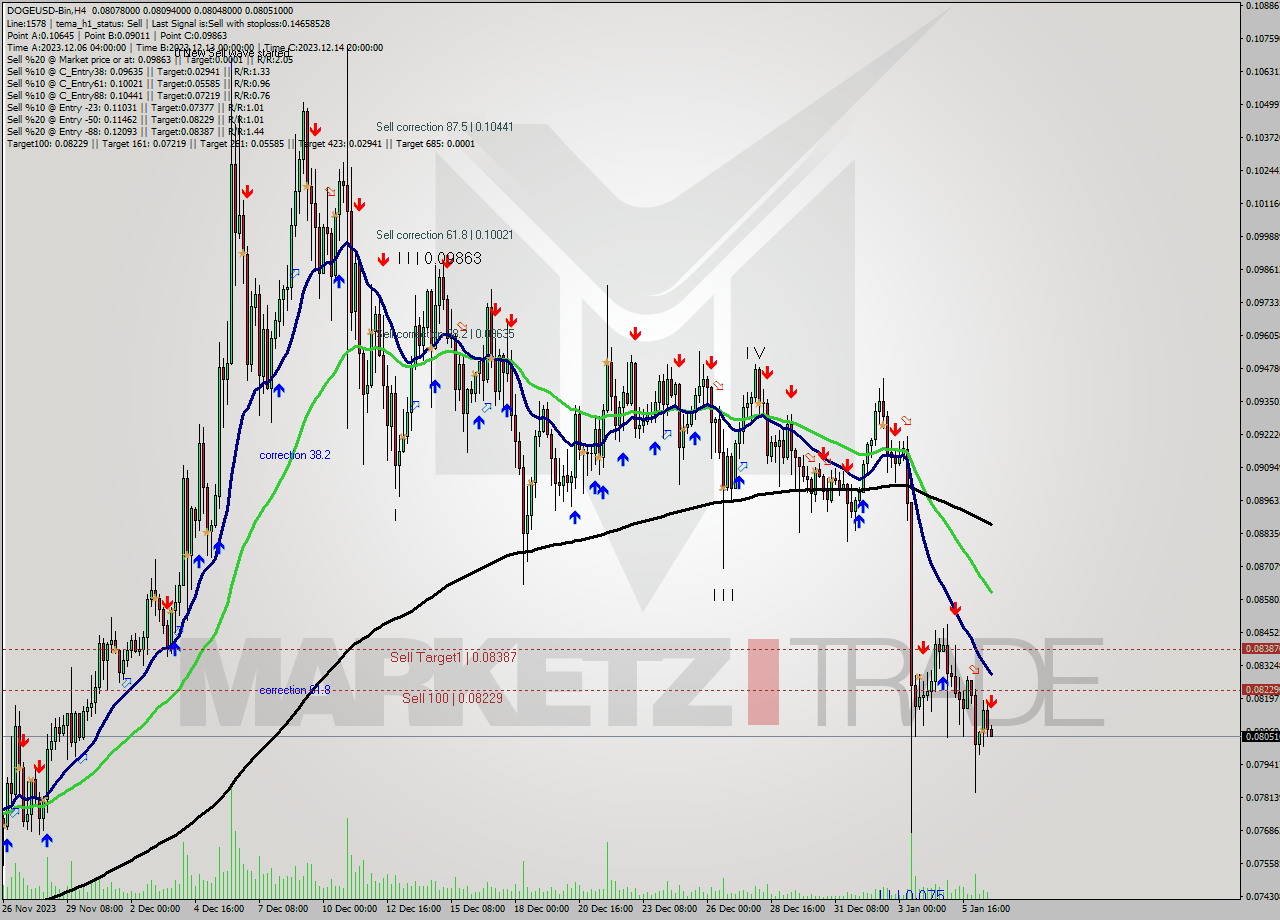The width and height of the screenshot is (1280, 920).
Task: Click the 0.10759 price axis label
Action: coord(1261,38)
